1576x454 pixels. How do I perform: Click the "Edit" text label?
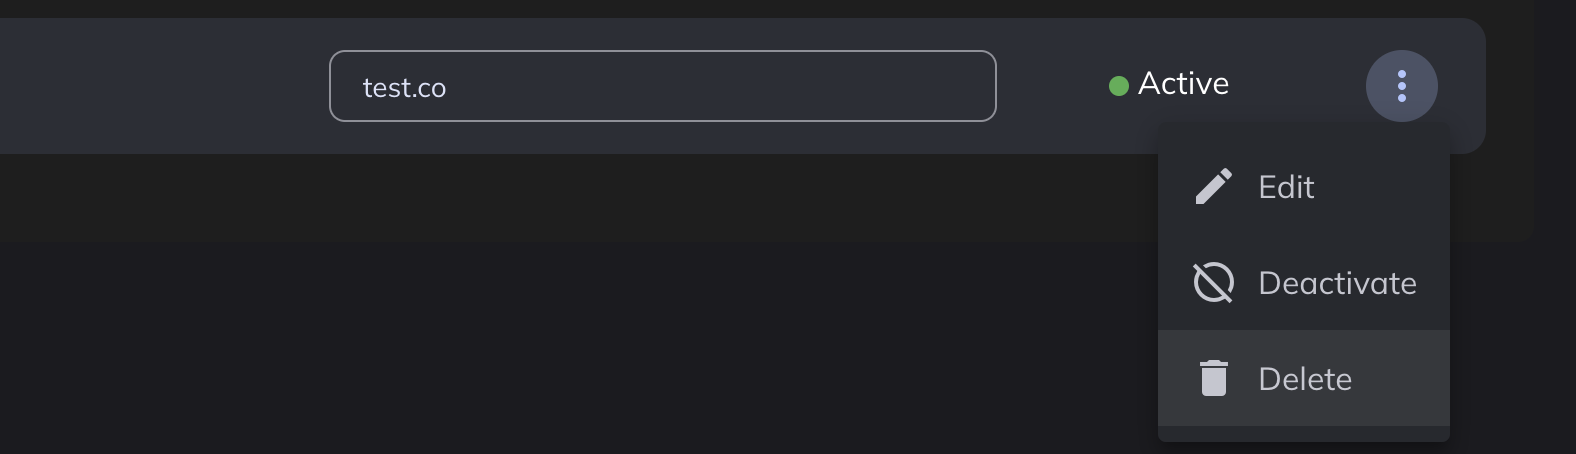click(x=1286, y=187)
